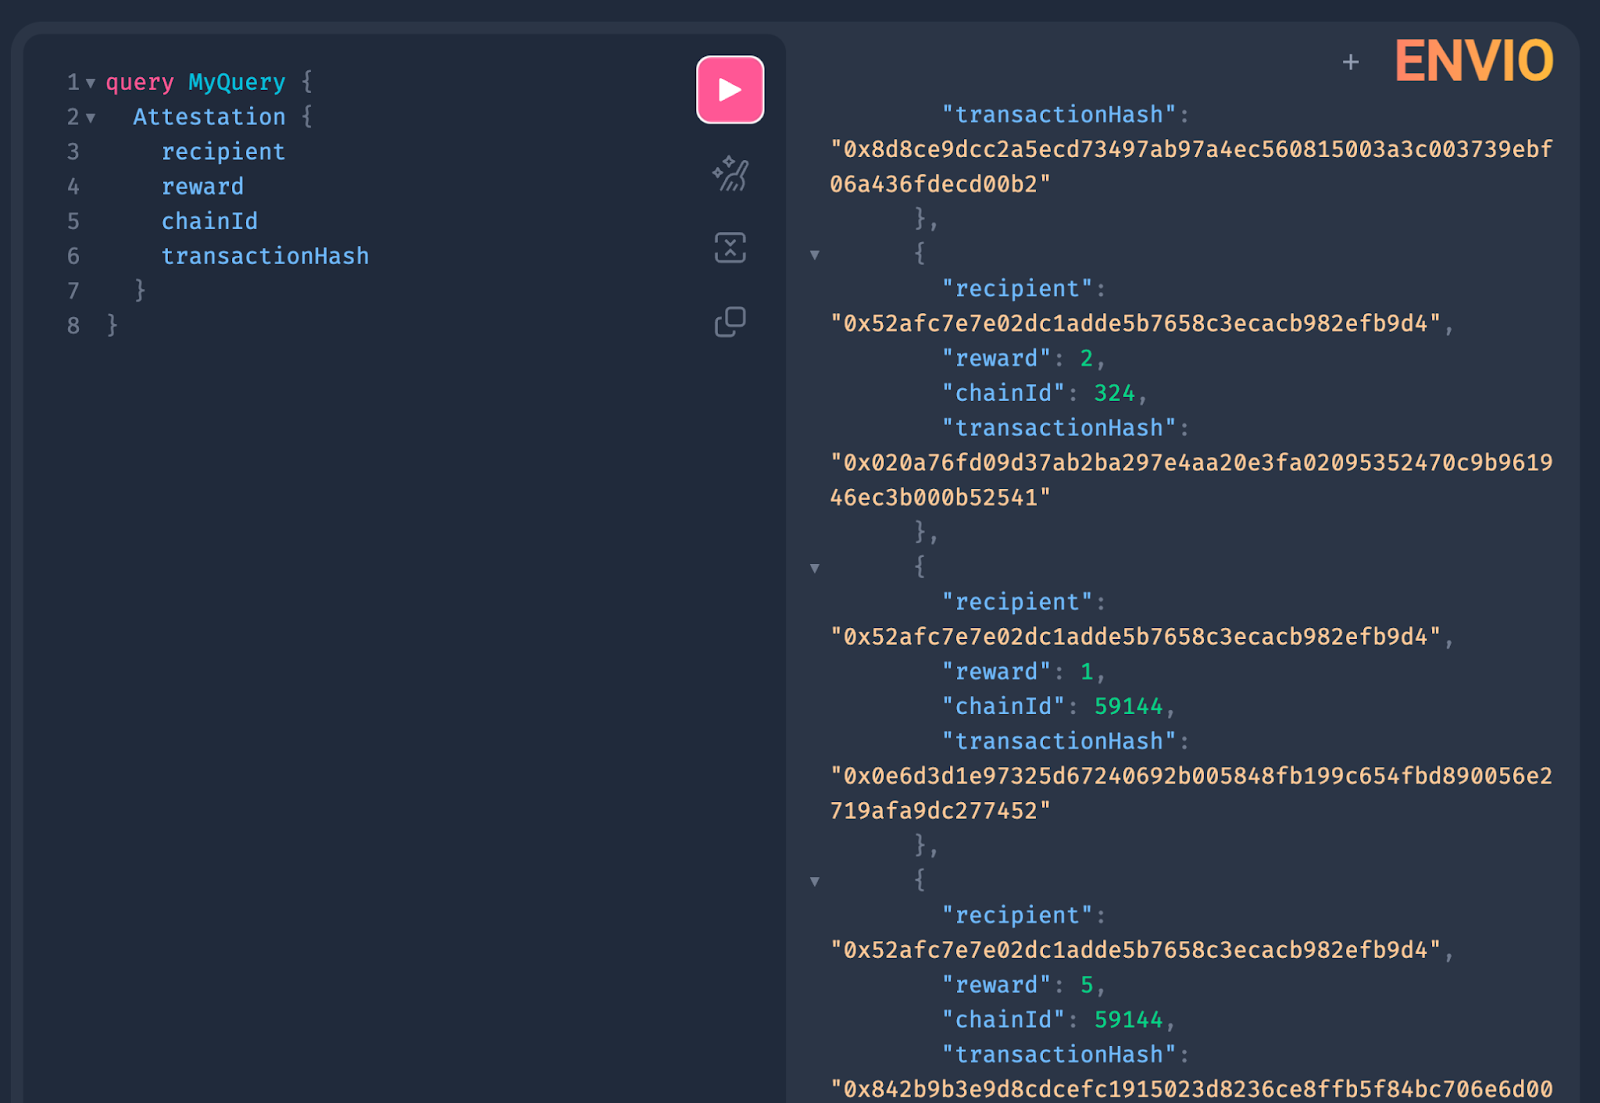Click the fold arrow beside query MyQuery
This screenshot has height=1103, width=1600.
pos(90,83)
